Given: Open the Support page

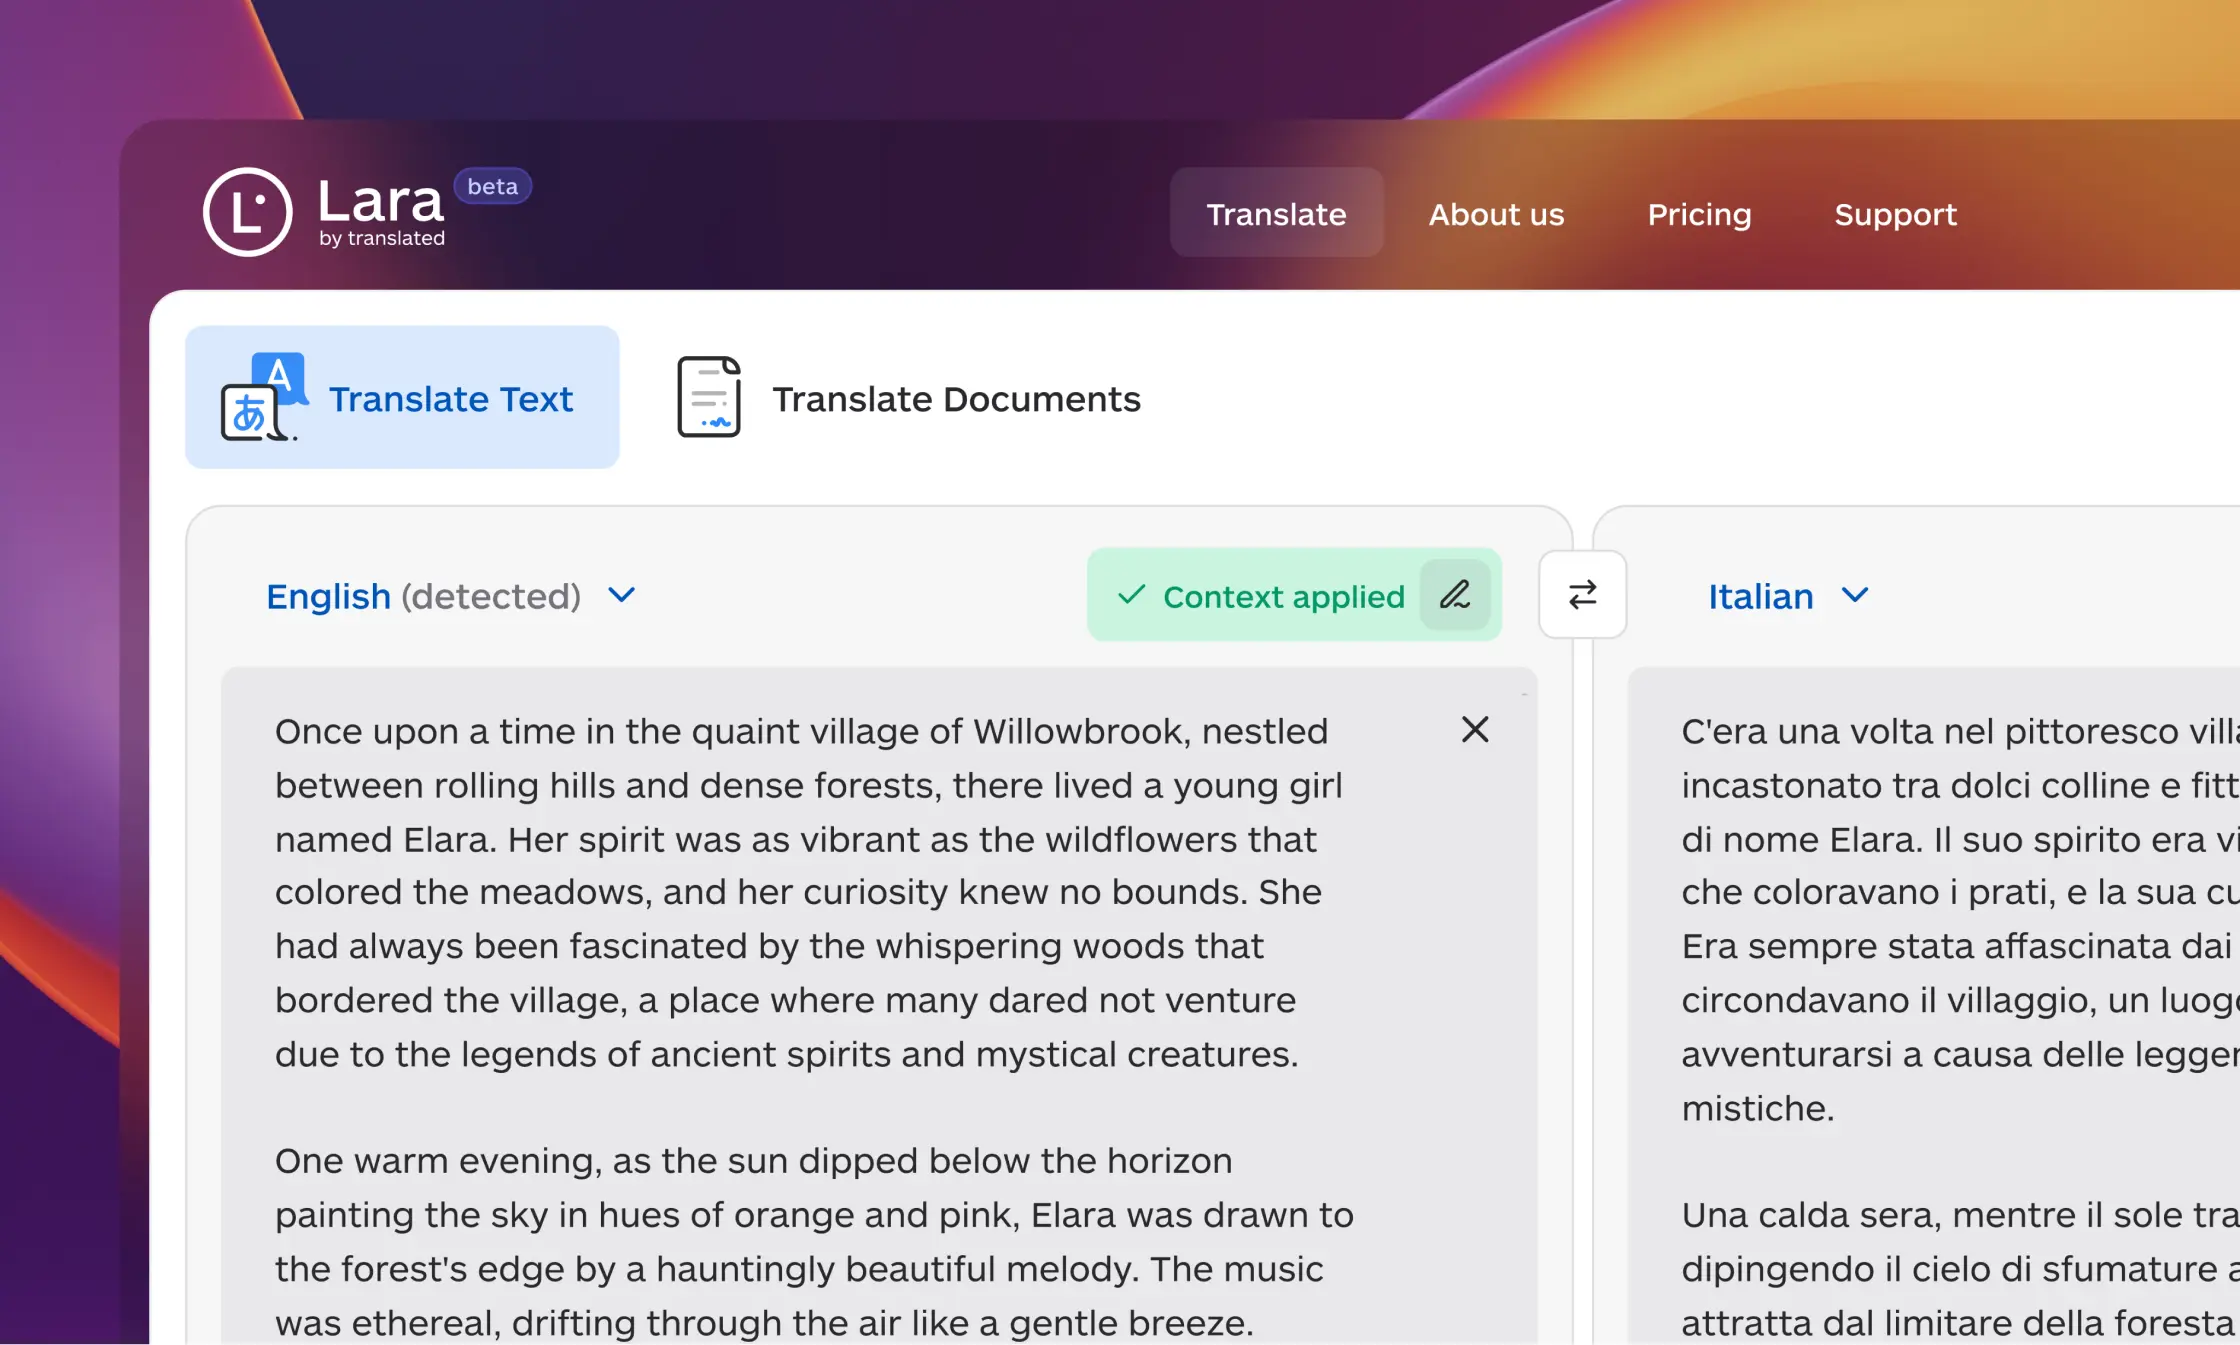Looking at the screenshot, I should click(x=1895, y=214).
